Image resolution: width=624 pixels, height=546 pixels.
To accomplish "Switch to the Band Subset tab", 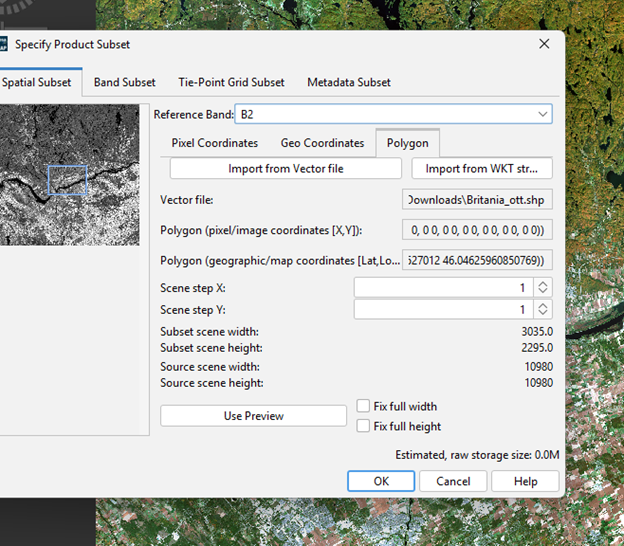I will 125,82.
